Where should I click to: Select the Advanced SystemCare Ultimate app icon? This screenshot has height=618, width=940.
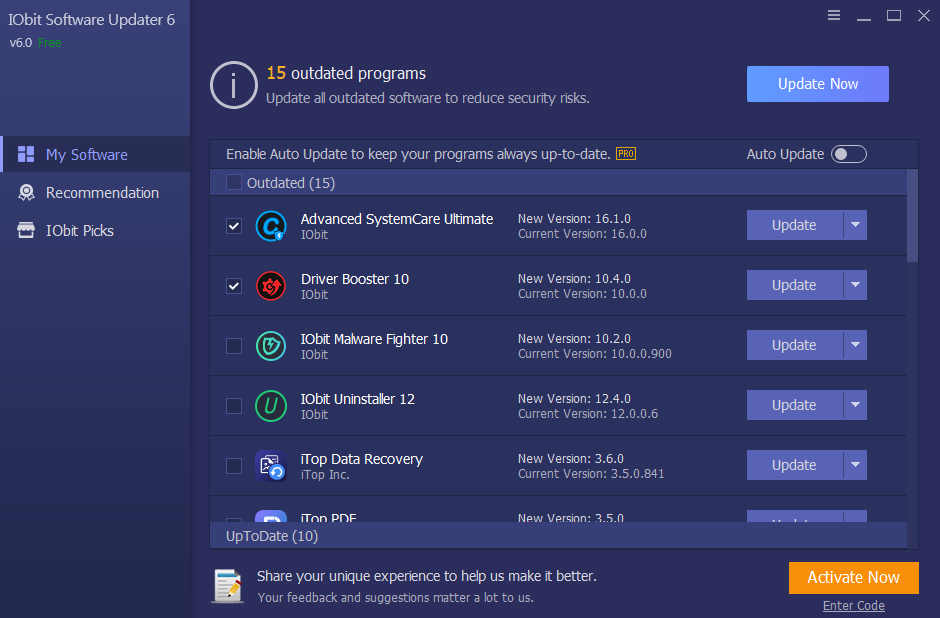pos(271,226)
